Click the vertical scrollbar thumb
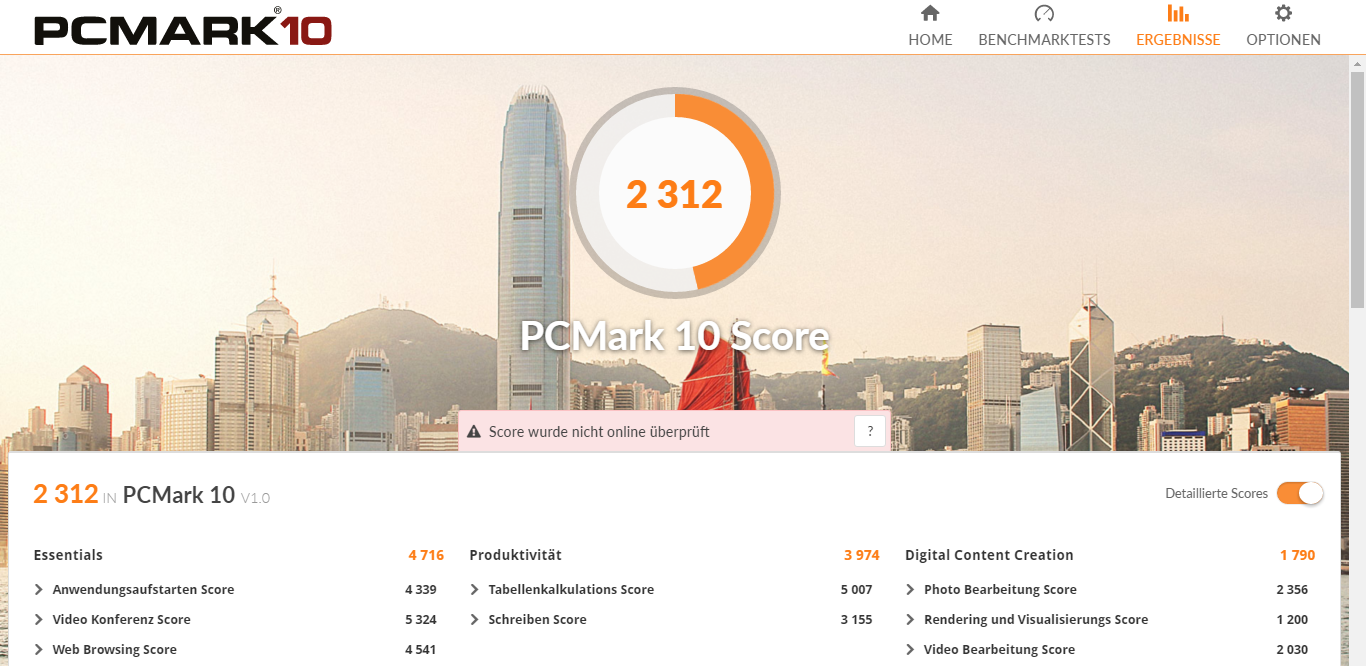This screenshot has width=1366, height=666. click(x=1357, y=190)
